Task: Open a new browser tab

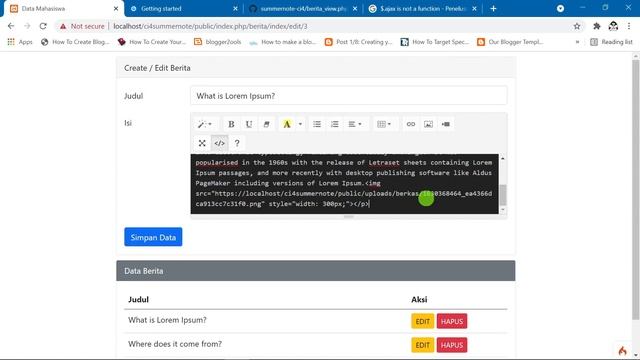Action: [493, 9]
